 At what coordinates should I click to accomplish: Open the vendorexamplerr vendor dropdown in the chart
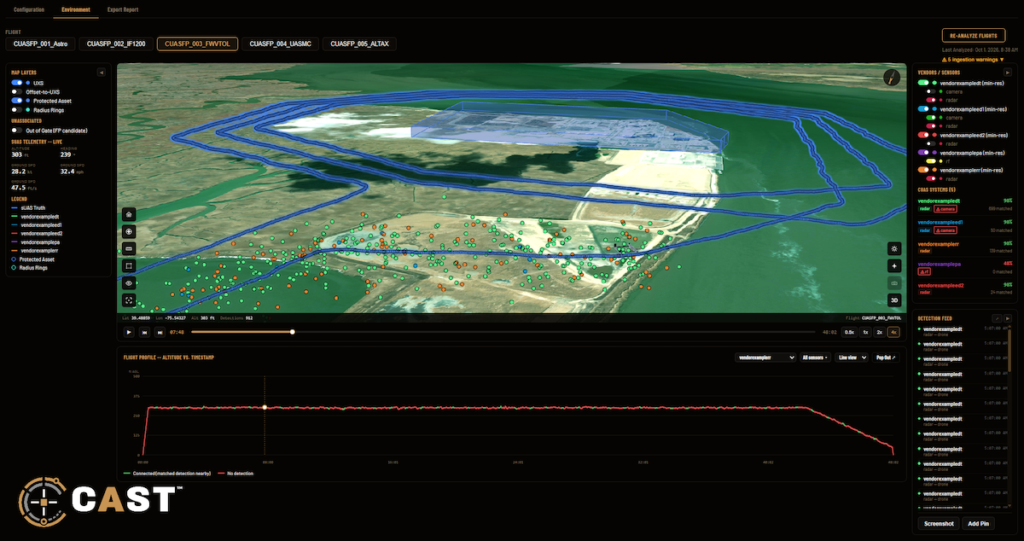tap(765, 357)
